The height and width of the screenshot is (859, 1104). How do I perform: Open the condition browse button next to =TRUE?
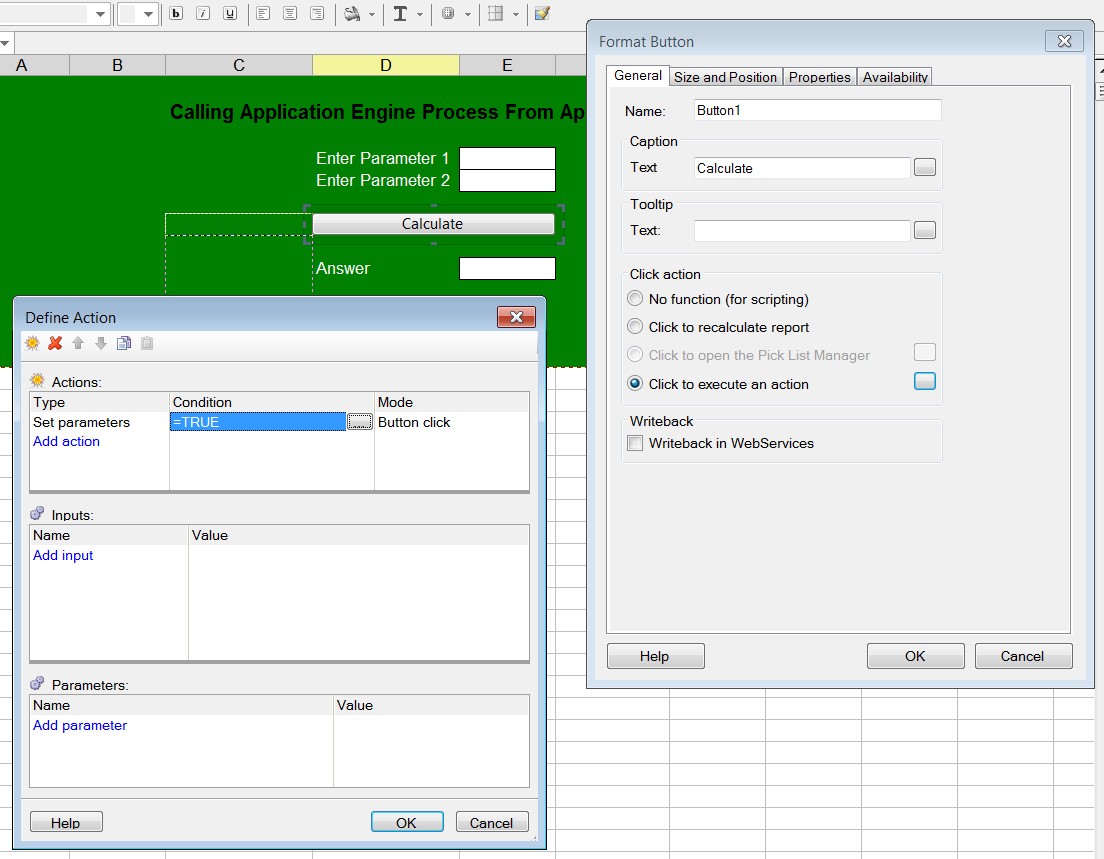coord(360,422)
